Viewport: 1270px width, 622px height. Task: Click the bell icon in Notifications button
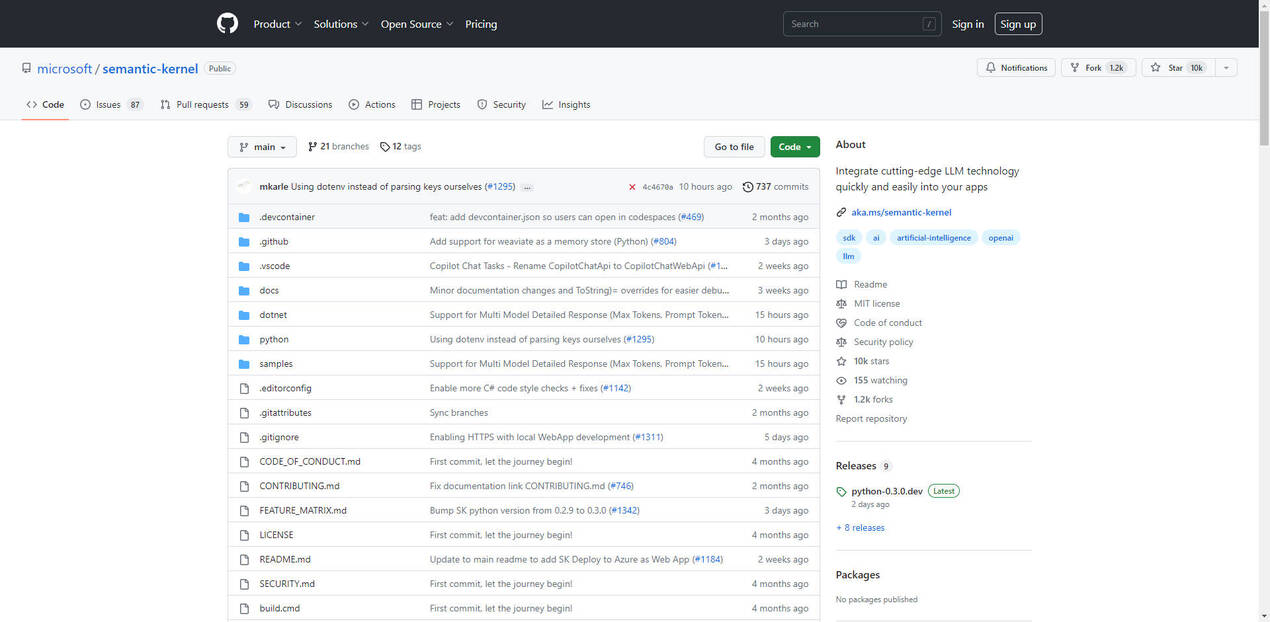pos(990,68)
